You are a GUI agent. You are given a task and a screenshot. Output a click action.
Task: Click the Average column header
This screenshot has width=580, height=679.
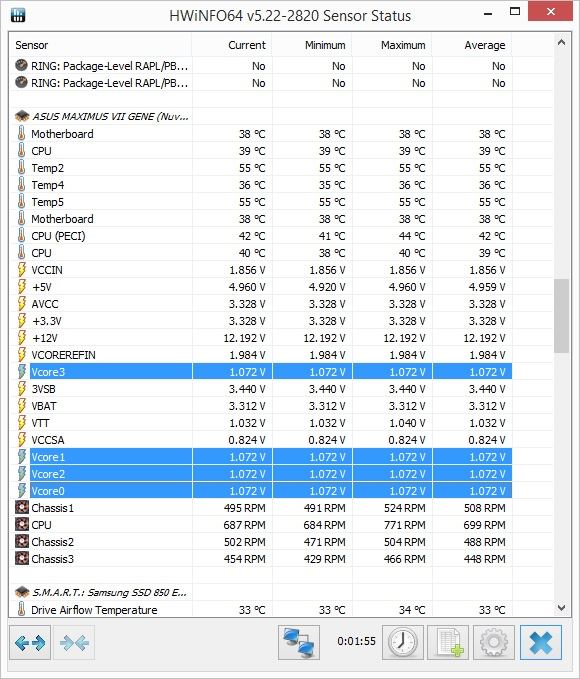pos(472,45)
